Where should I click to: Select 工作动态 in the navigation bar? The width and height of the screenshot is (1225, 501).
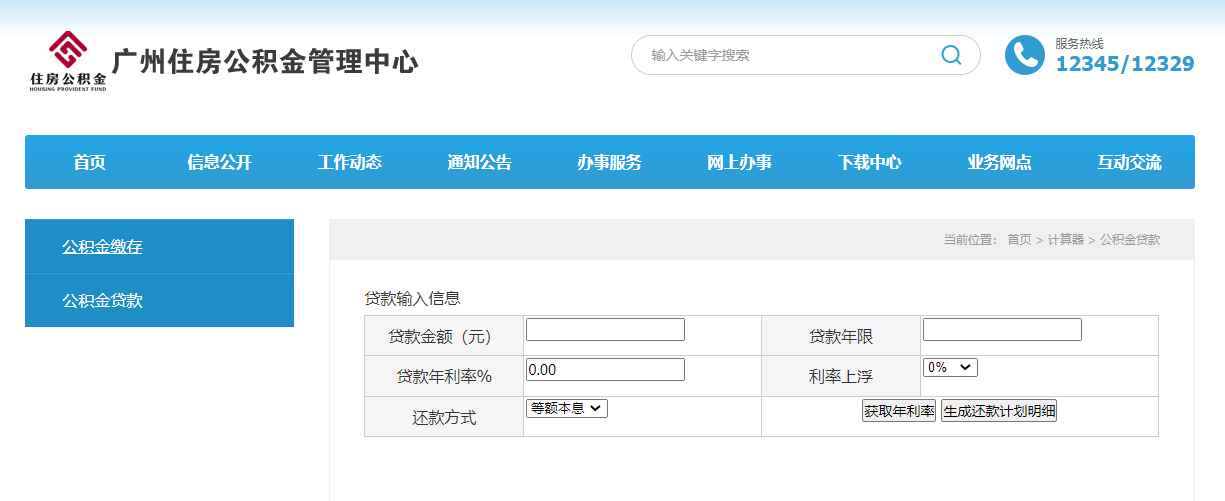[x=349, y=162]
